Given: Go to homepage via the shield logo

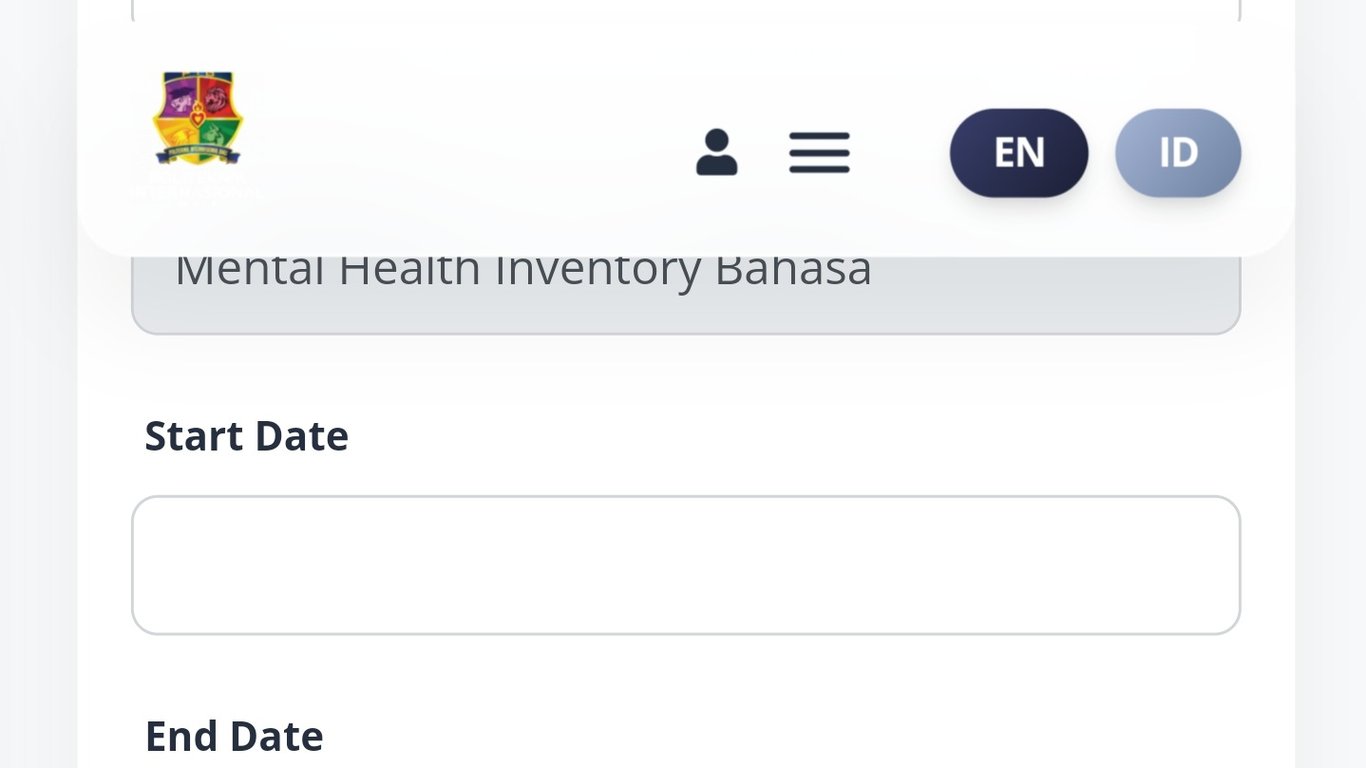Looking at the screenshot, I should point(197,118).
